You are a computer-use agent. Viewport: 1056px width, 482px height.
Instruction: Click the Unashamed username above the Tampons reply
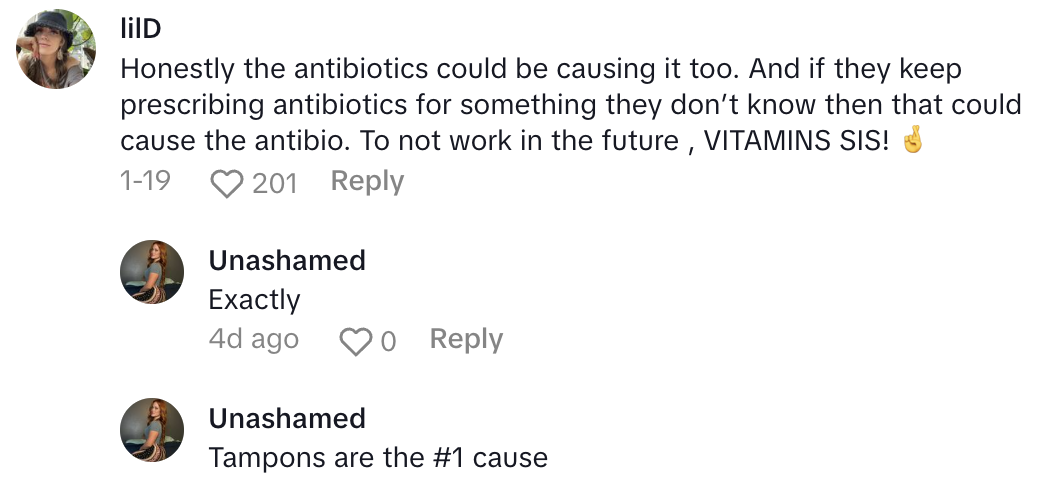[x=287, y=418]
